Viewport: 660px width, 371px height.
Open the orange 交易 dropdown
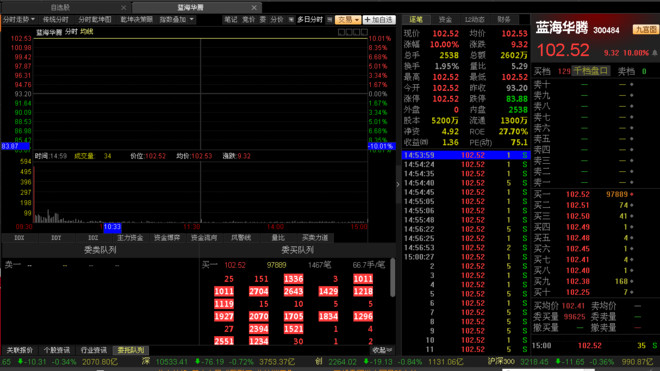point(348,20)
